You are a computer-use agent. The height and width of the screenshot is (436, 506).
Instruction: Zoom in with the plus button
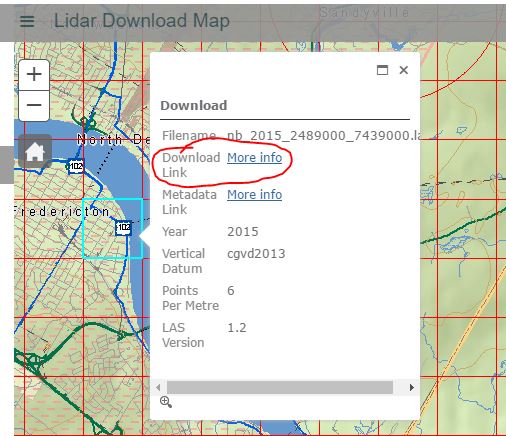coord(34,74)
